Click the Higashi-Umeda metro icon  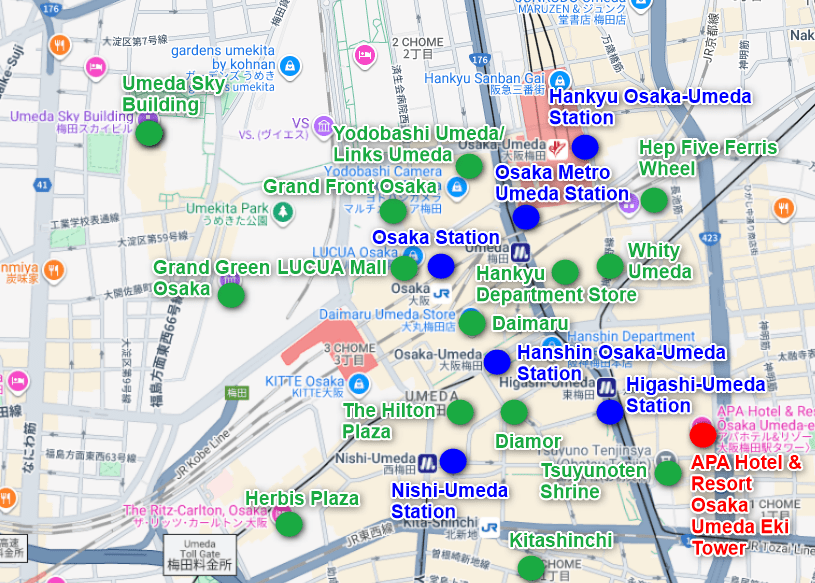[x=606, y=388]
